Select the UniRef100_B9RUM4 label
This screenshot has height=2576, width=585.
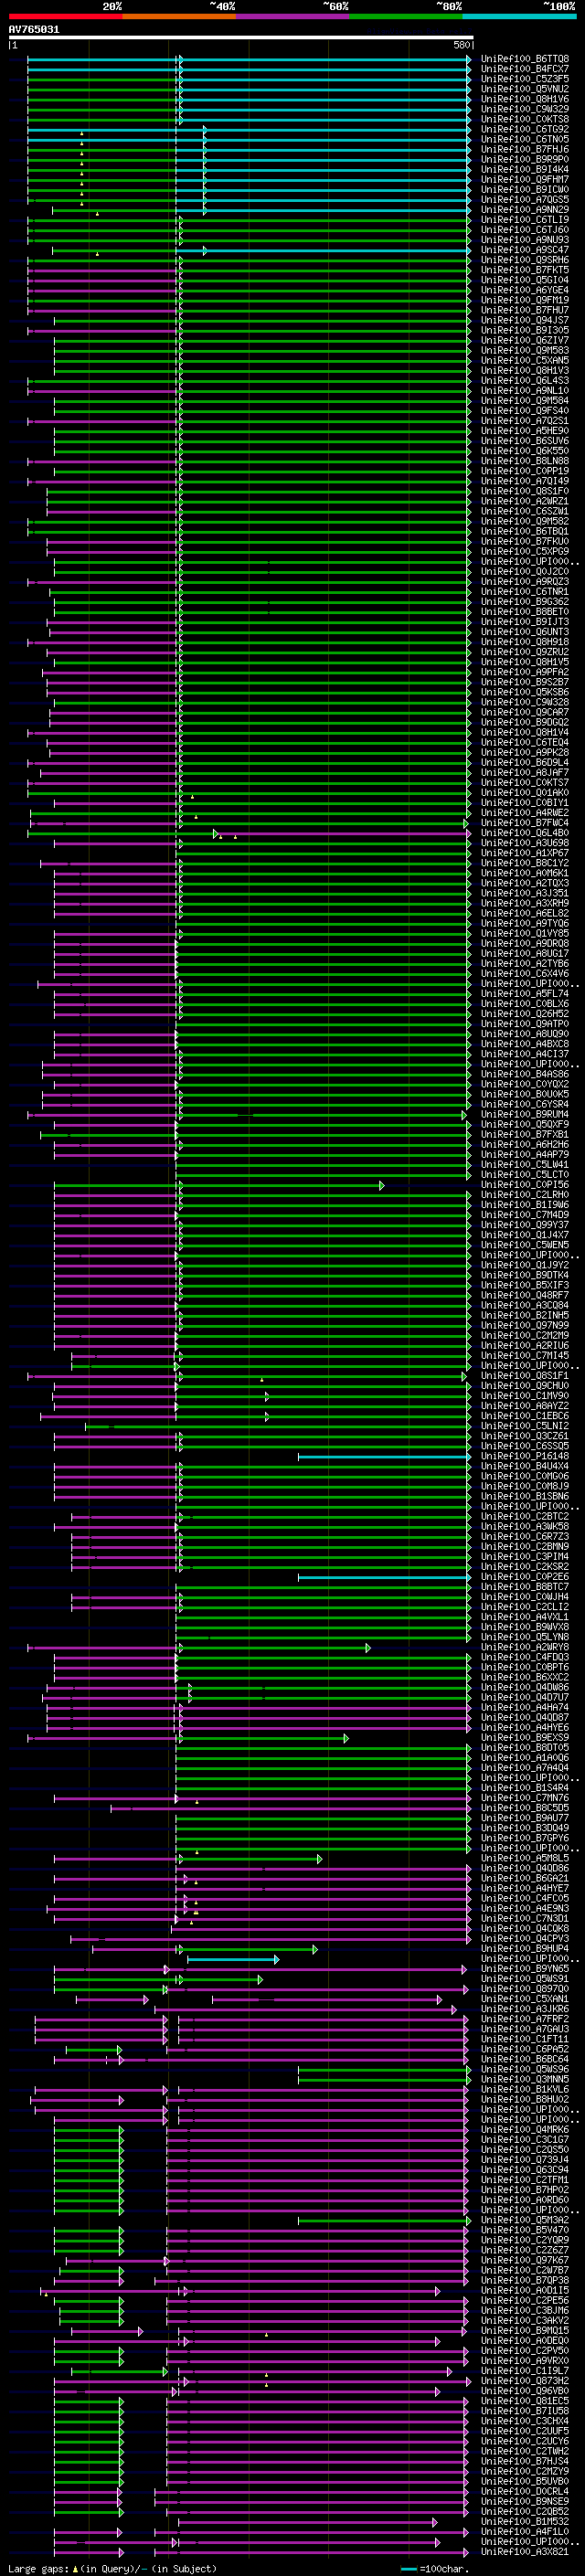pos(525,1114)
